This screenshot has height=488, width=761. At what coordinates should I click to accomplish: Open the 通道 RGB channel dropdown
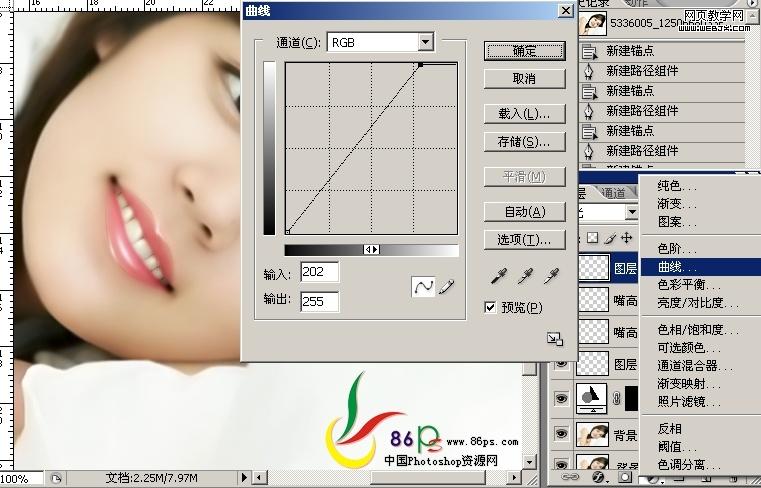(x=426, y=42)
